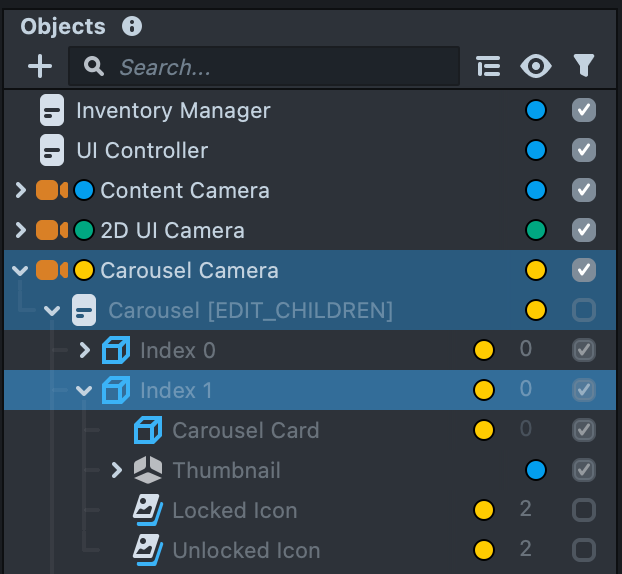
Task: Expand the Thumbnail object children
Action: (x=116, y=470)
